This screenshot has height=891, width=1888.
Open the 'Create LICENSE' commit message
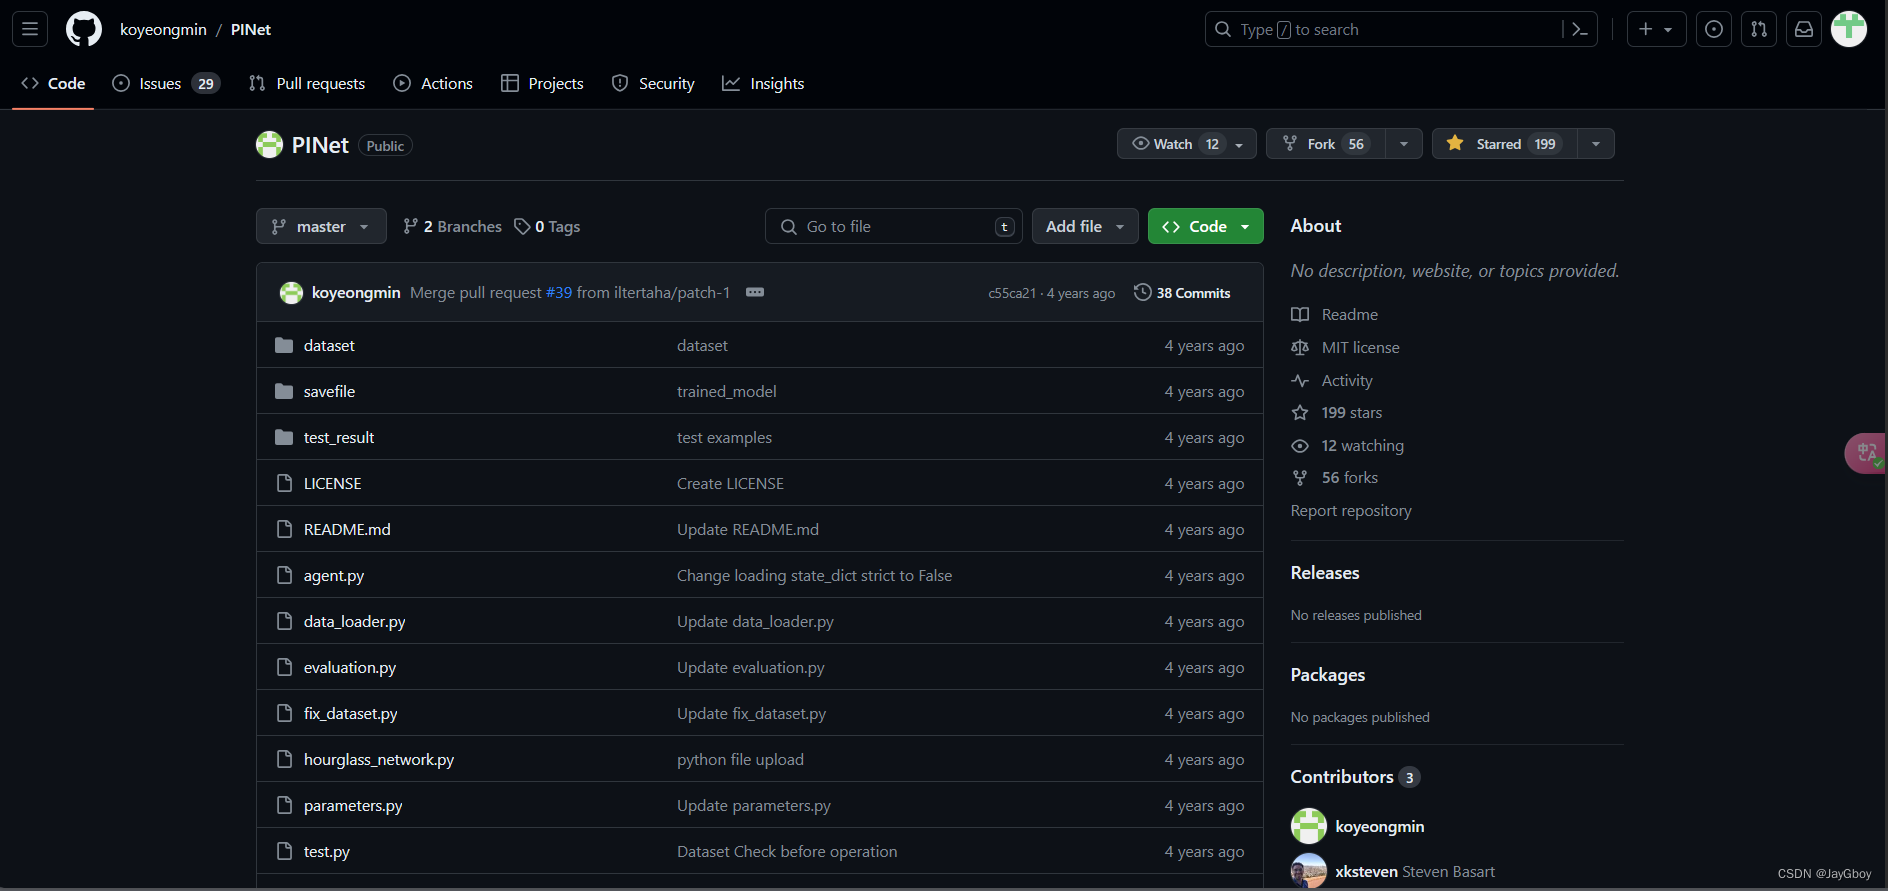click(730, 483)
